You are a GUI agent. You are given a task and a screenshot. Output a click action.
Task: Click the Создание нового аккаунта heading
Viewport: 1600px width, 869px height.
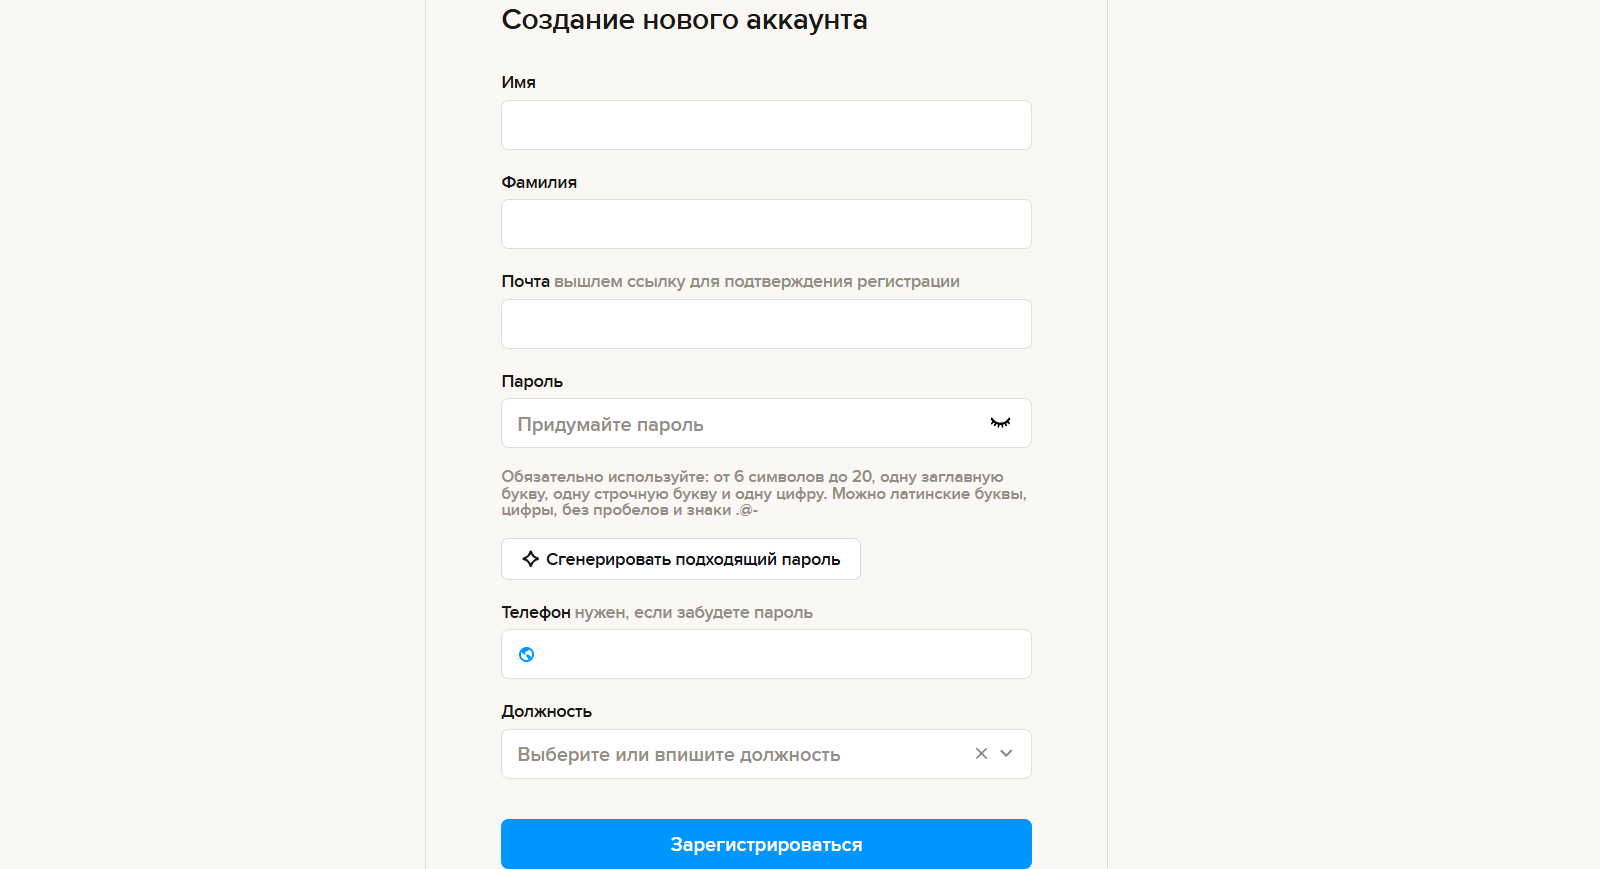[684, 20]
